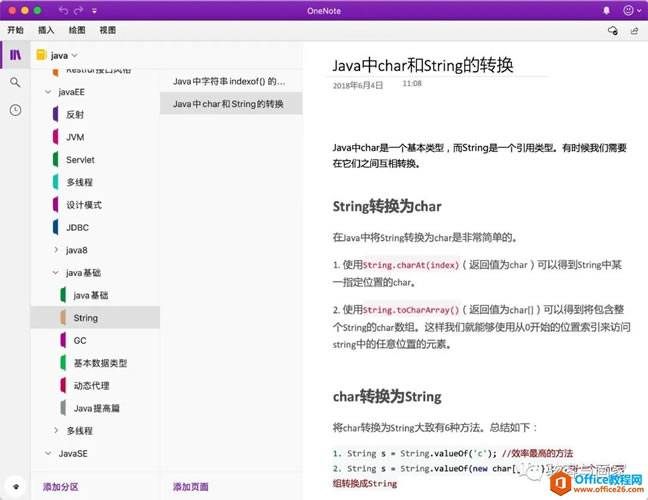This screenshot has height=500, width=648.
Task: Open the notebooks navigation icon
Action: [15, 55]
